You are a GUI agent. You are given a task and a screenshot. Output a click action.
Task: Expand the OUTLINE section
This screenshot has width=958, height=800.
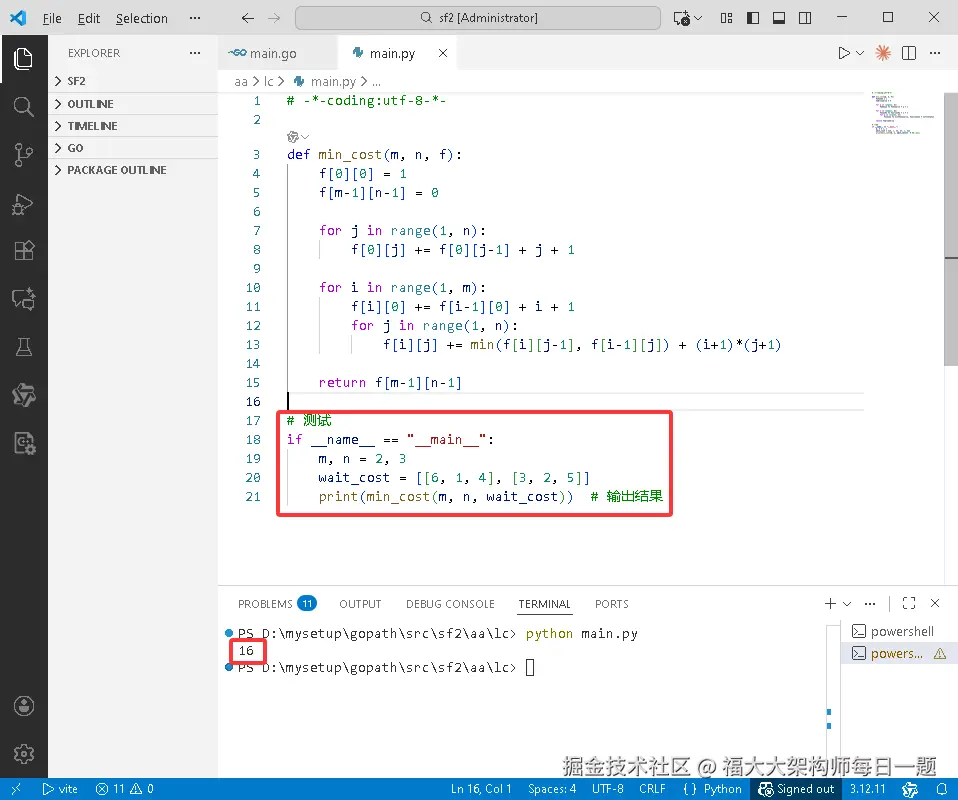pyautogui.click(x=133, y=104)
